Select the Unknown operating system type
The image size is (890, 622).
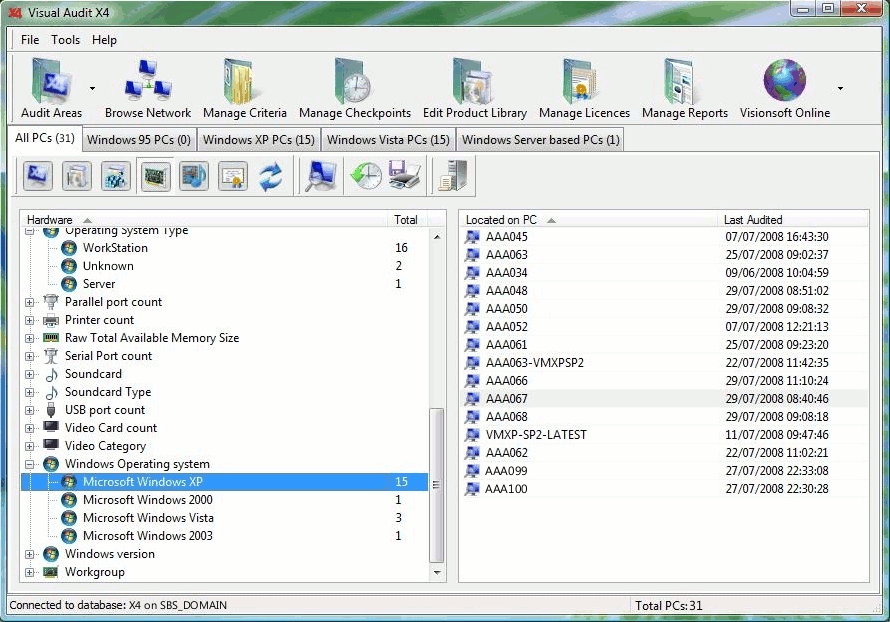click(108, 266)
